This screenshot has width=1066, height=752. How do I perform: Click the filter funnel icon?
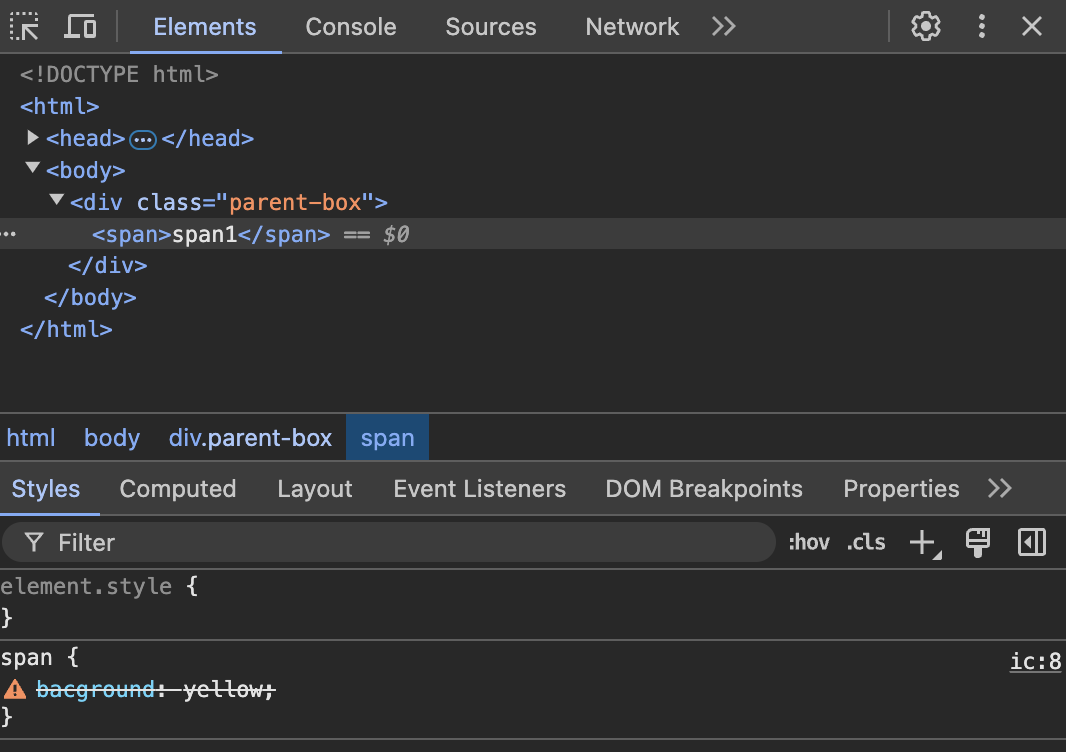33,543
